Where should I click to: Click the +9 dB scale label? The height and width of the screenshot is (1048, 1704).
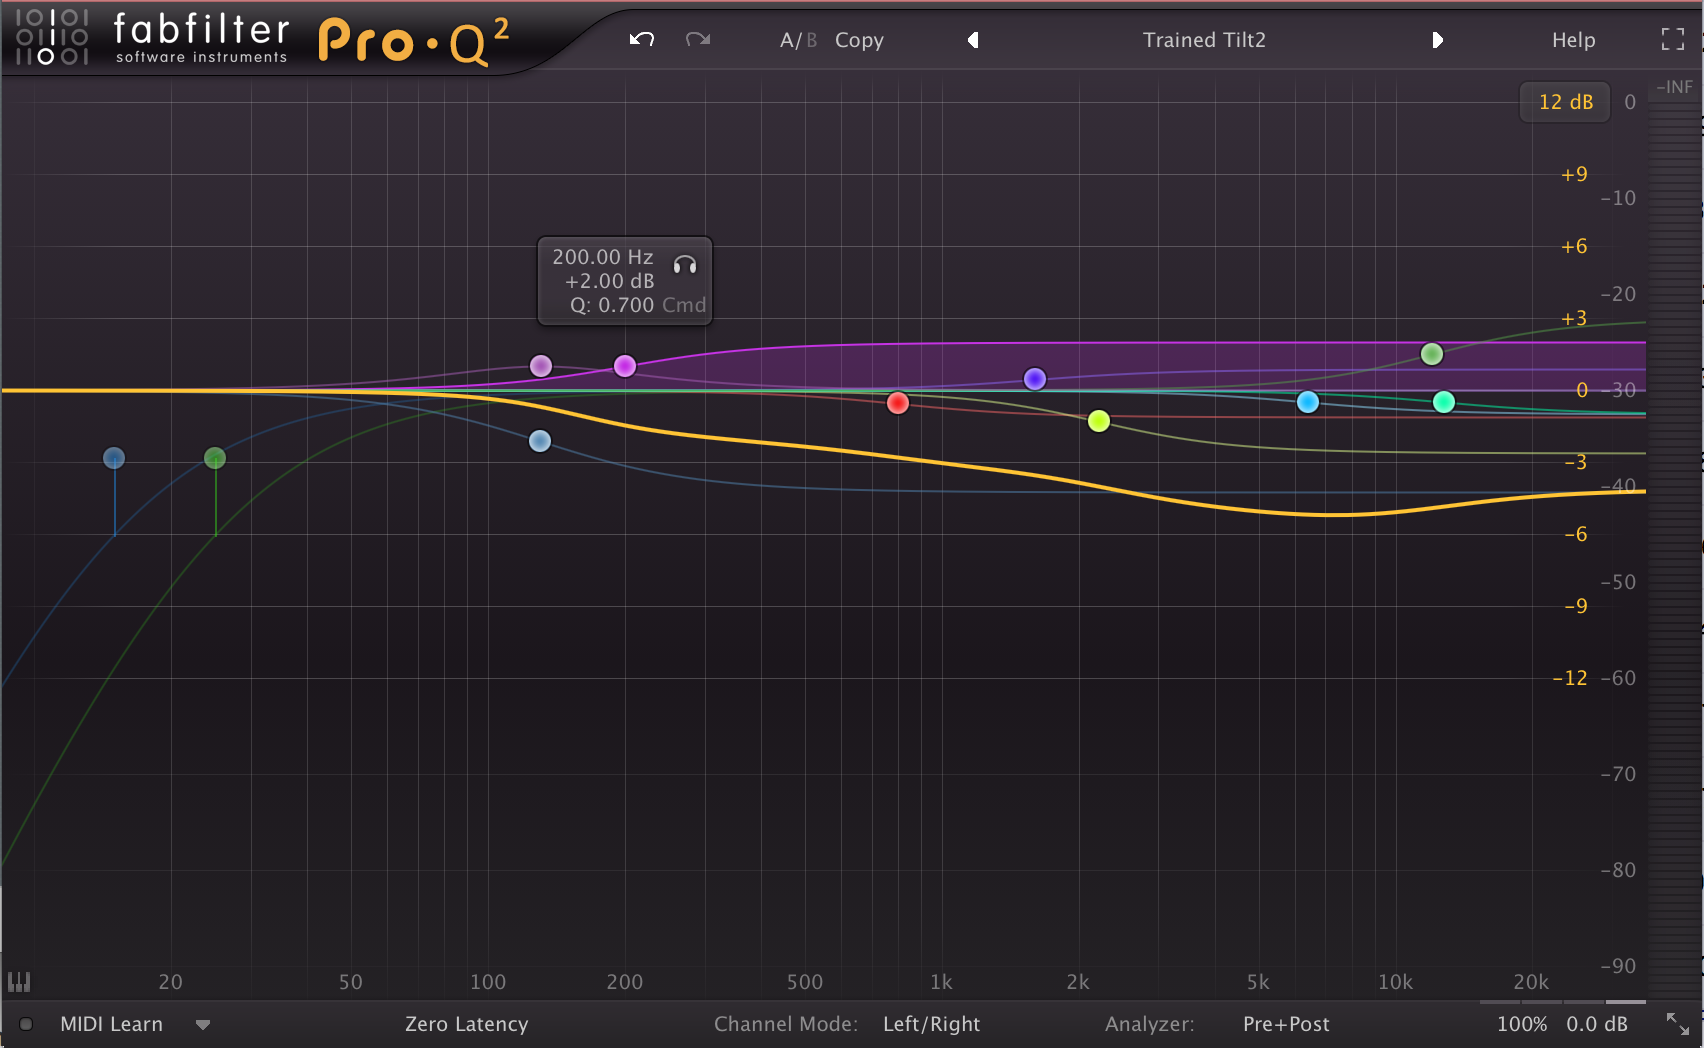click(1574, 174)
